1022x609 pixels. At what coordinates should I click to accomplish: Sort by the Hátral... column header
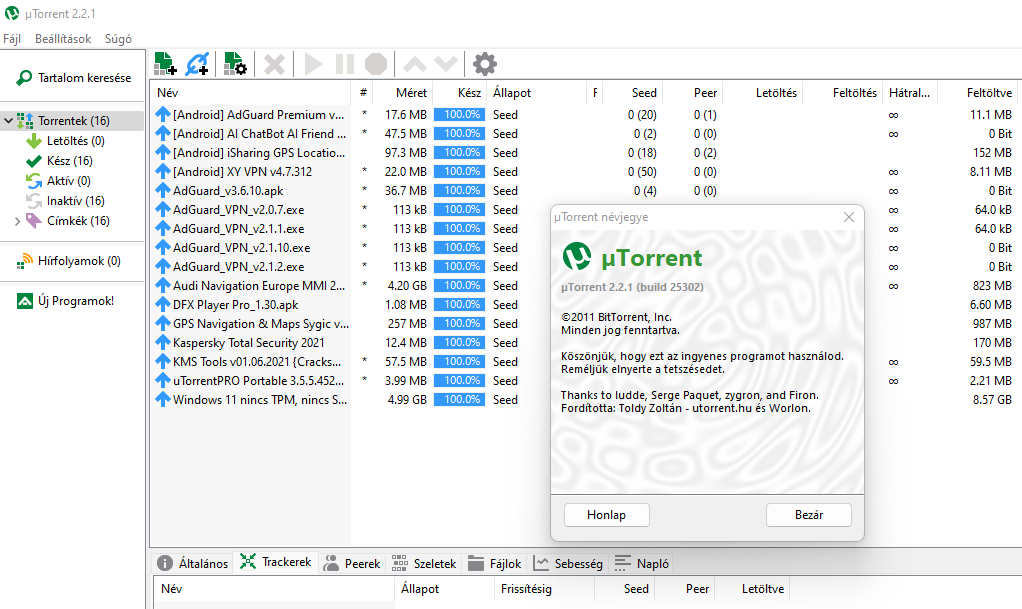coord(910,93)
